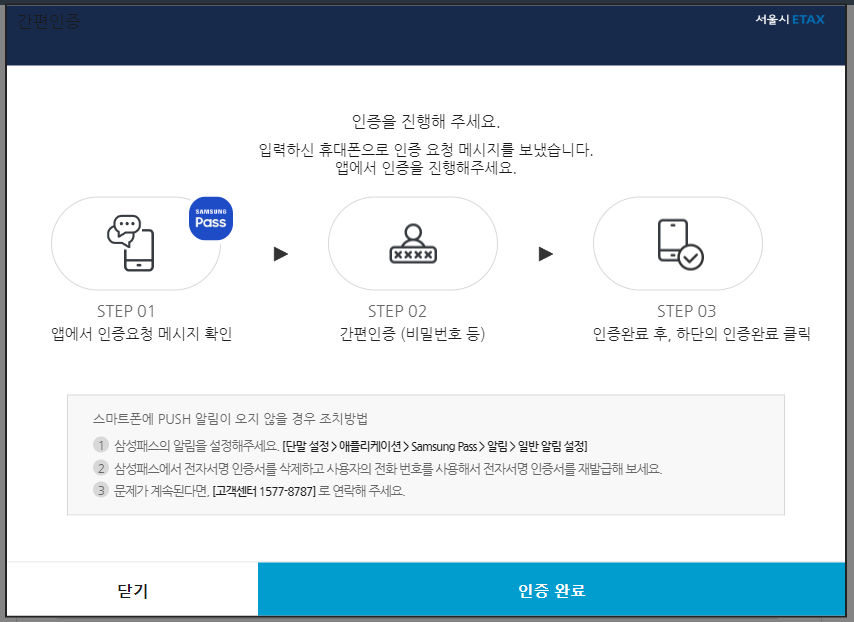This screenshot has width=854, height=622.
Task: Click the numbered circle 1 in the help list
Action: (101, 445)
